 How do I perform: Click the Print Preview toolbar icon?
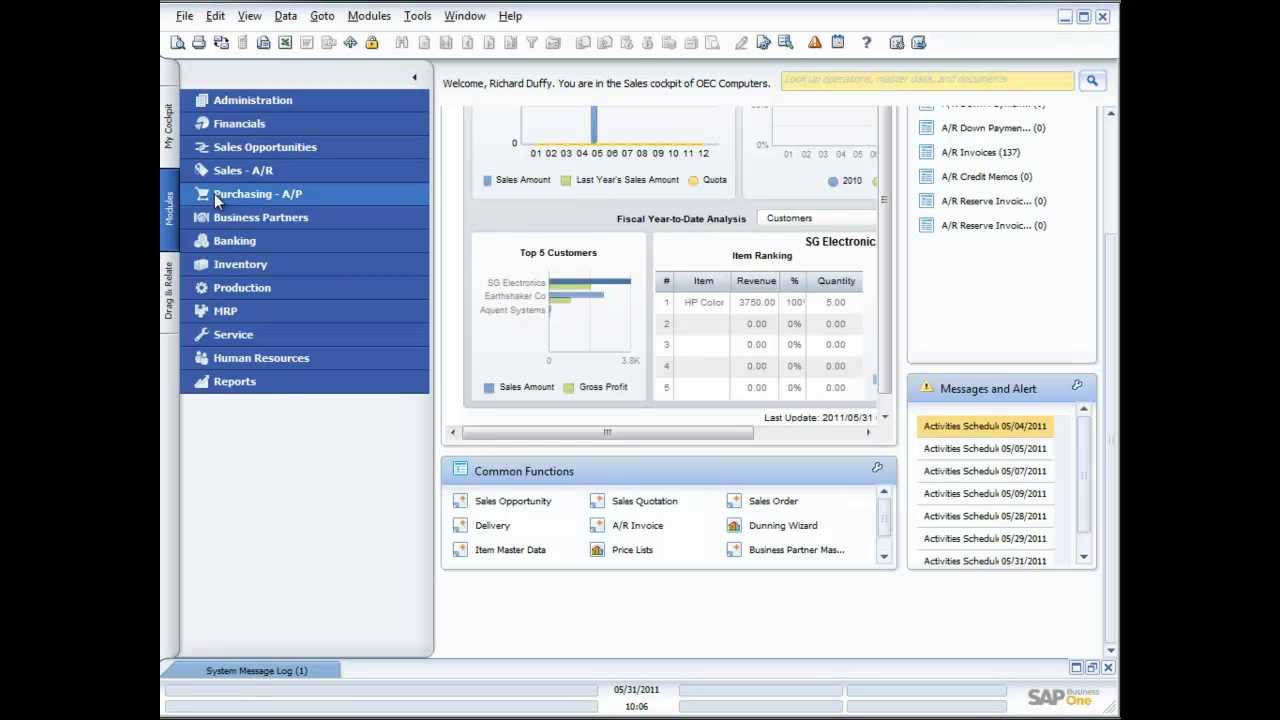pyautogui.click(x=177, y=42)
